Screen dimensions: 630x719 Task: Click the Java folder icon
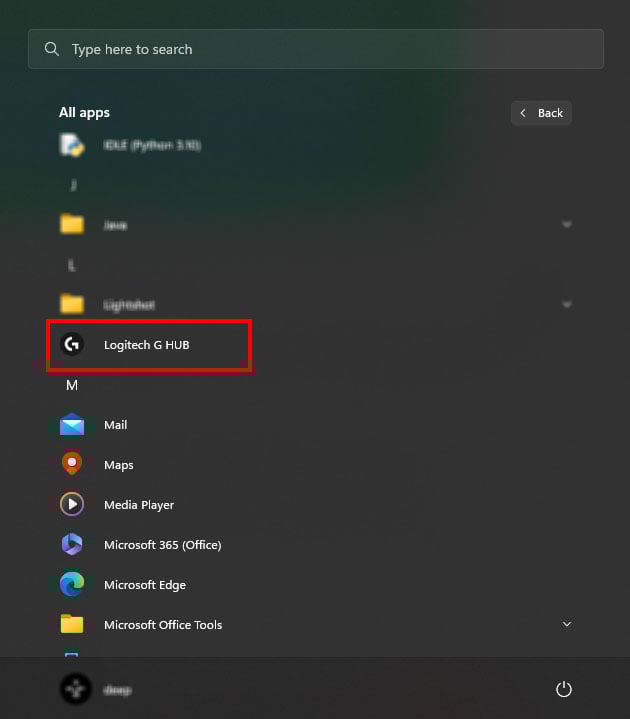(x=72, y=224)
